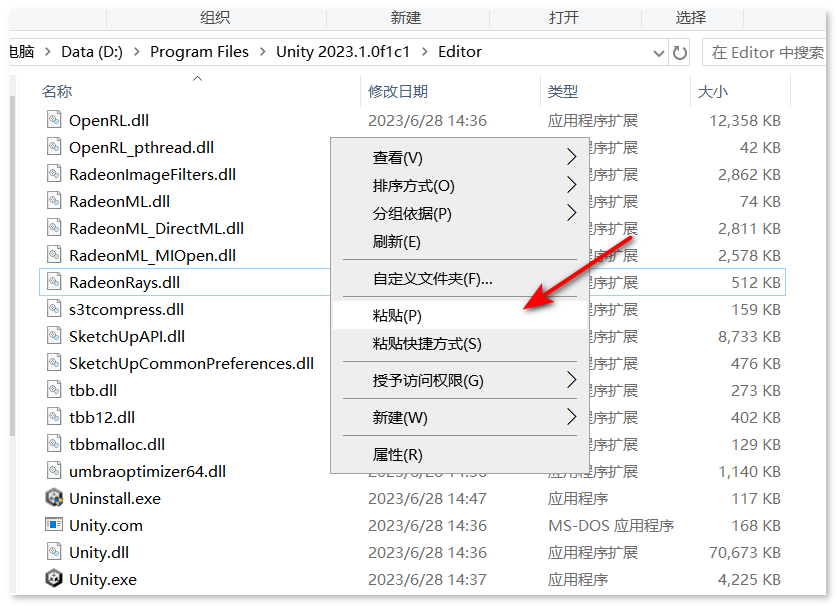Click the umbraoptimizer64.dll file icon
The width and height of the screenshot is (837, 606).
(x=54, y=470)
